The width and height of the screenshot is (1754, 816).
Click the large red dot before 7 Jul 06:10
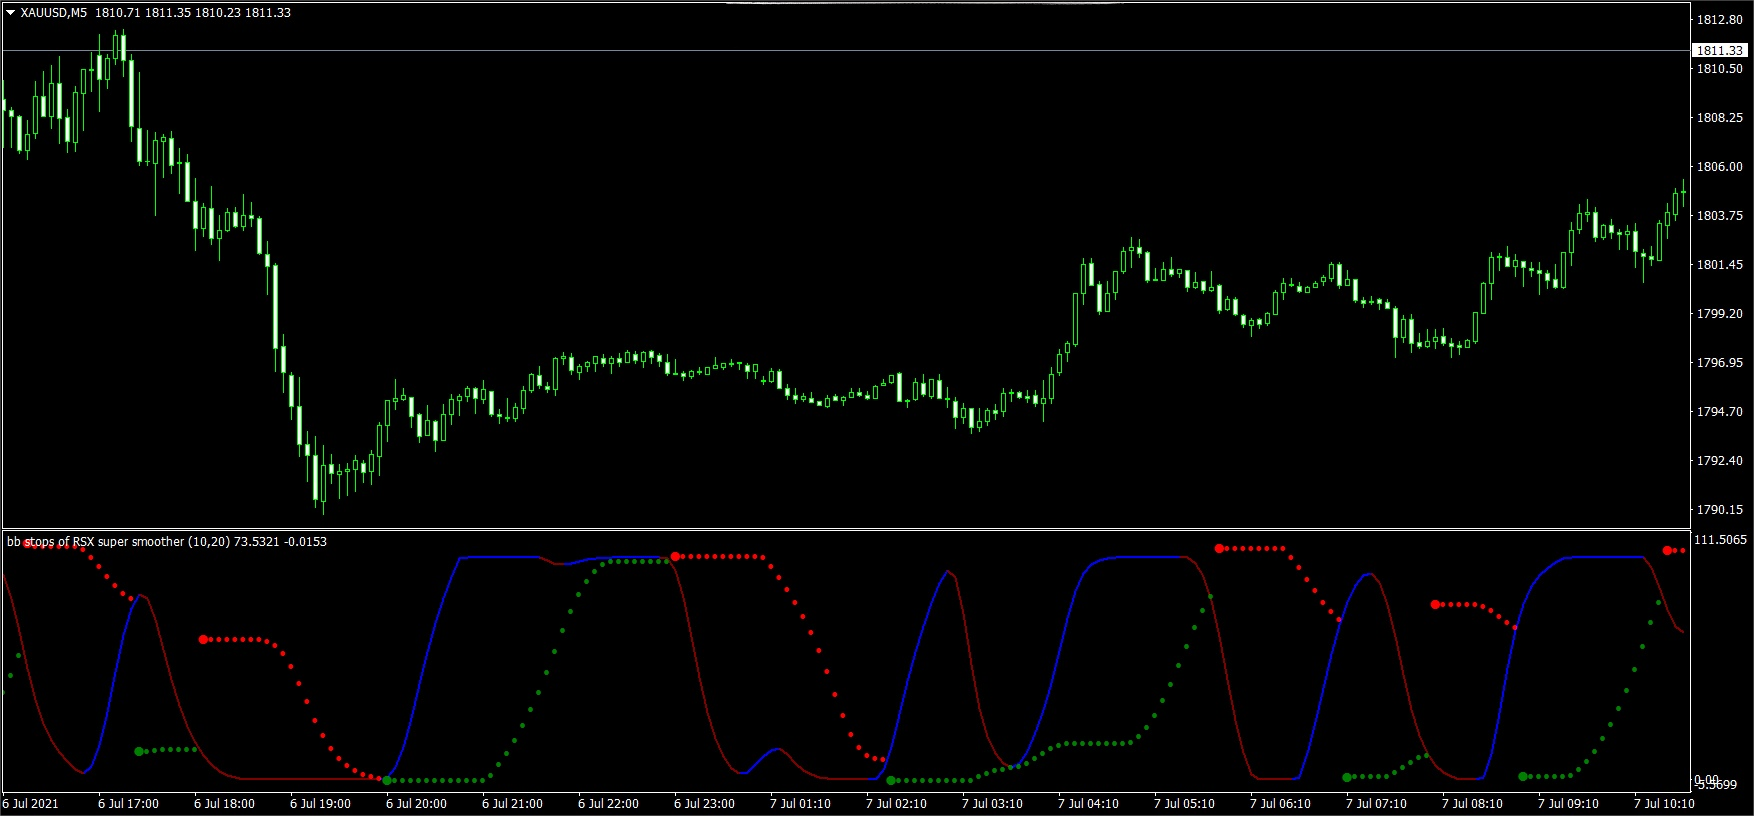[x=1219, y=548]
